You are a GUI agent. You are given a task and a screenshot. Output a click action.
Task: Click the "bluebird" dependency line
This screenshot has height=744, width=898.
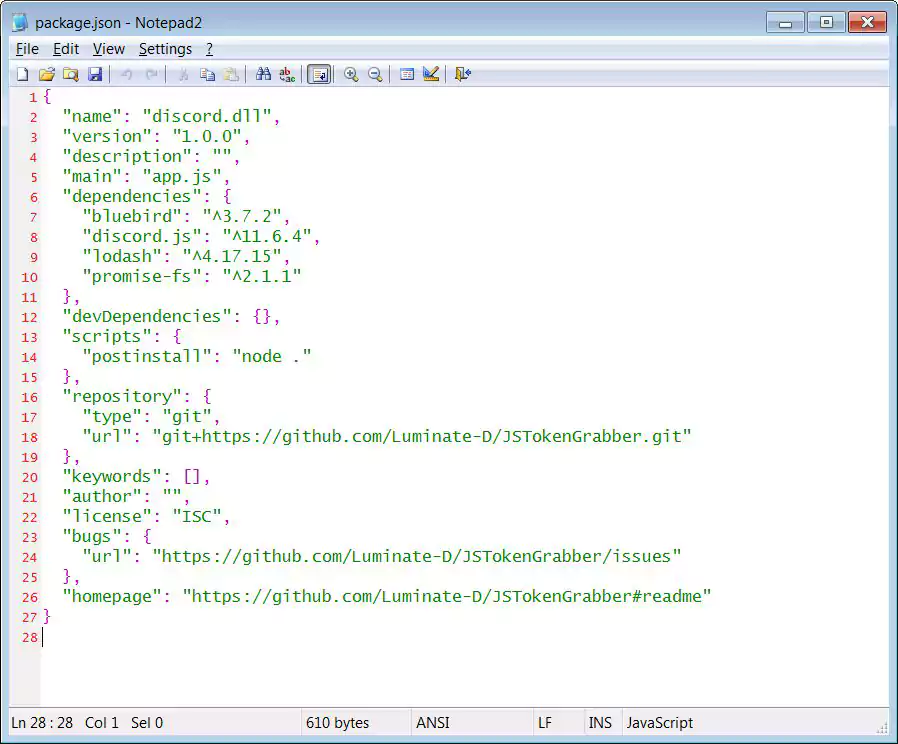[x=186, y=216]
